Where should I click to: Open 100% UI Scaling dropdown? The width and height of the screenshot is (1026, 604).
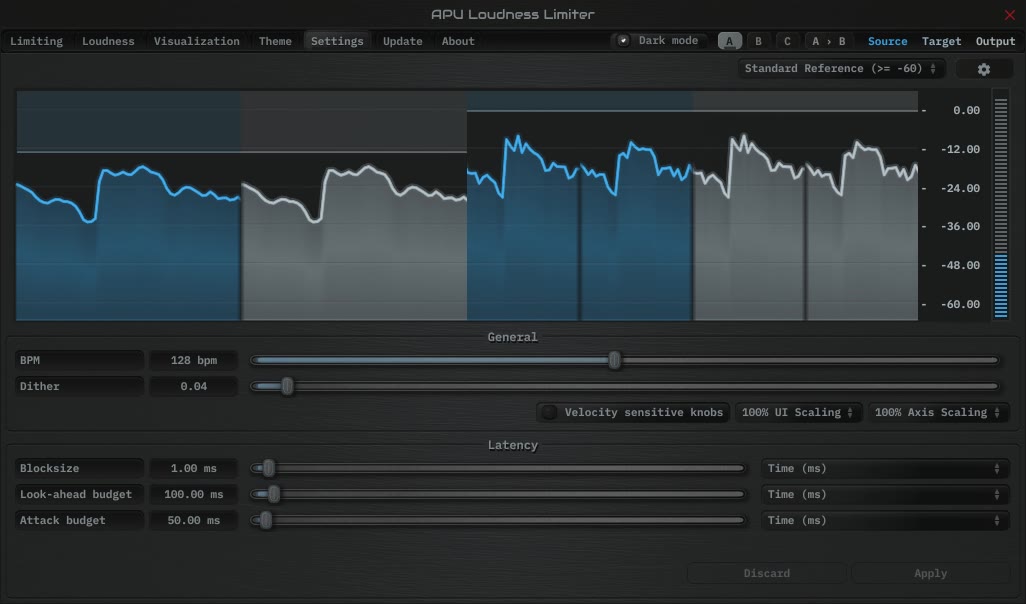point(798,412)
